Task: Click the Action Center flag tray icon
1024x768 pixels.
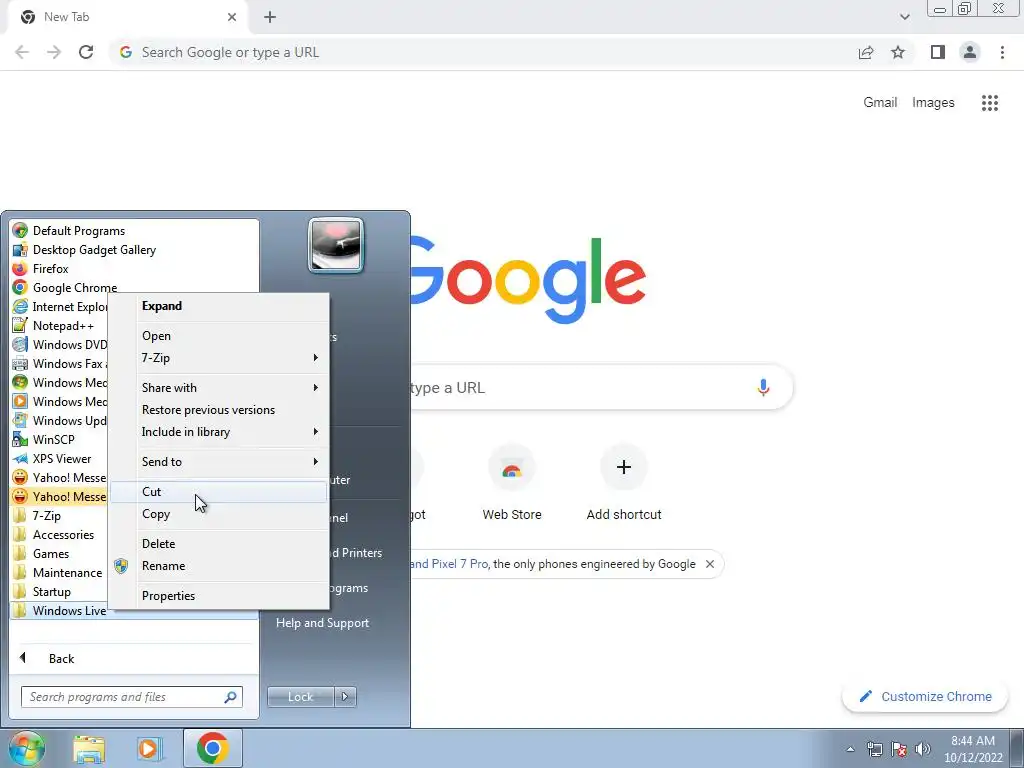Action: pos(899,749)
